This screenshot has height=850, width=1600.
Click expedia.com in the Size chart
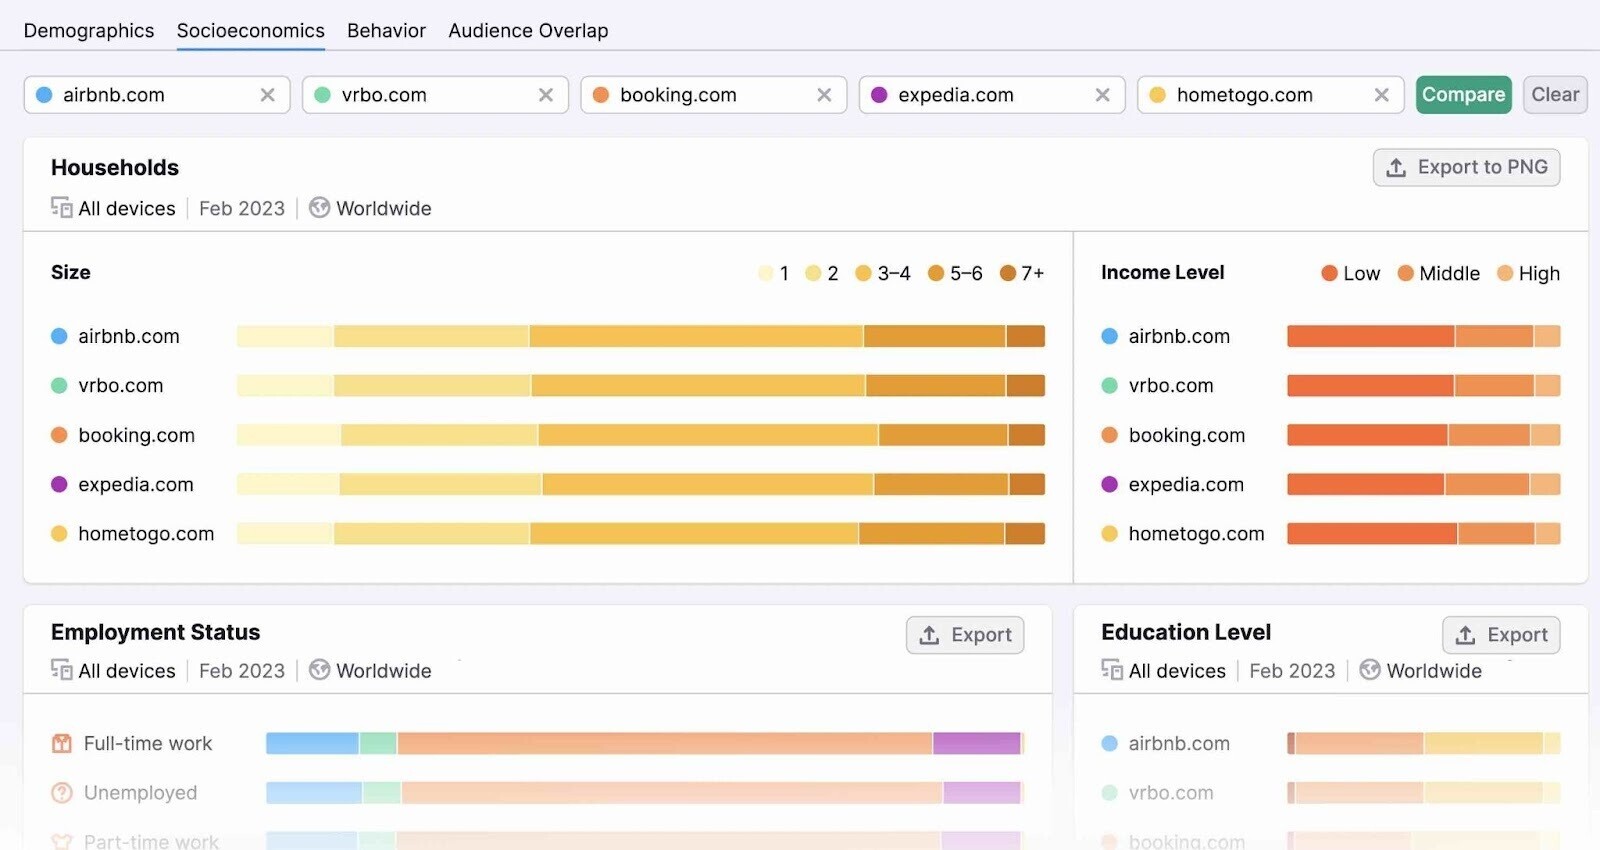coord(136,484)
